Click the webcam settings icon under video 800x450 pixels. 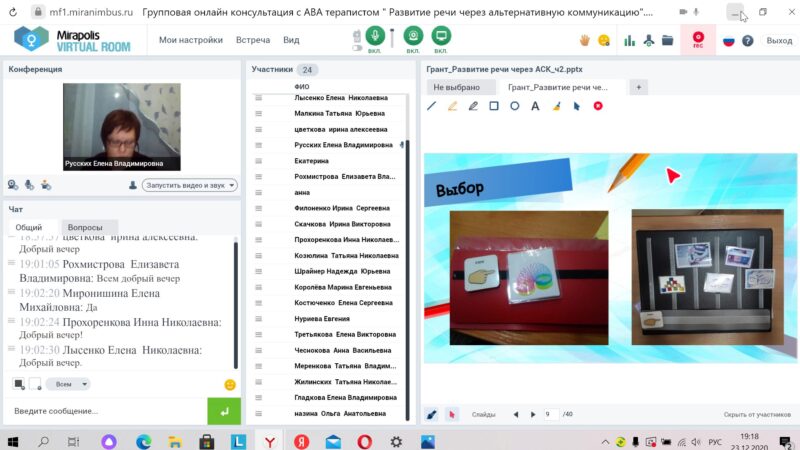(13, 185)
